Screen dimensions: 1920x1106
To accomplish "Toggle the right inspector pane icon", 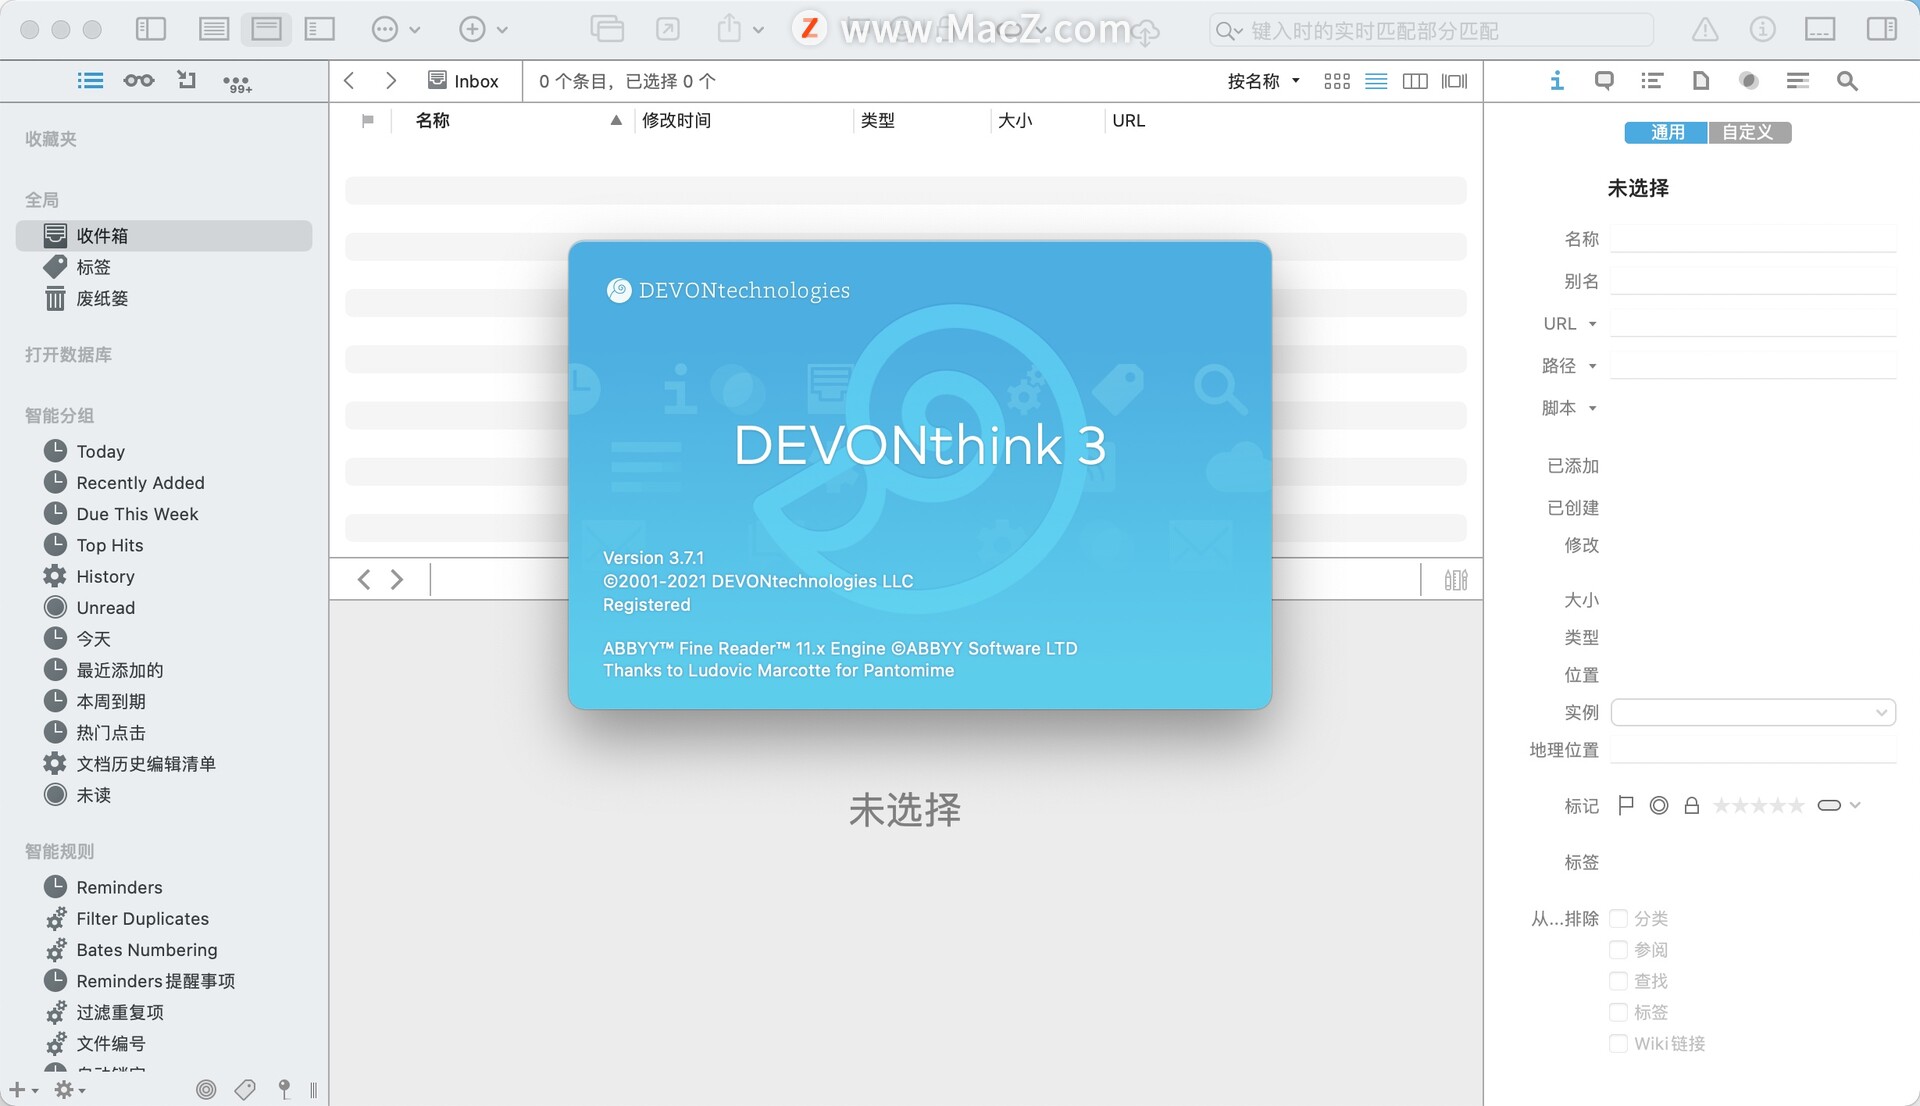I will click(1881, 29).
